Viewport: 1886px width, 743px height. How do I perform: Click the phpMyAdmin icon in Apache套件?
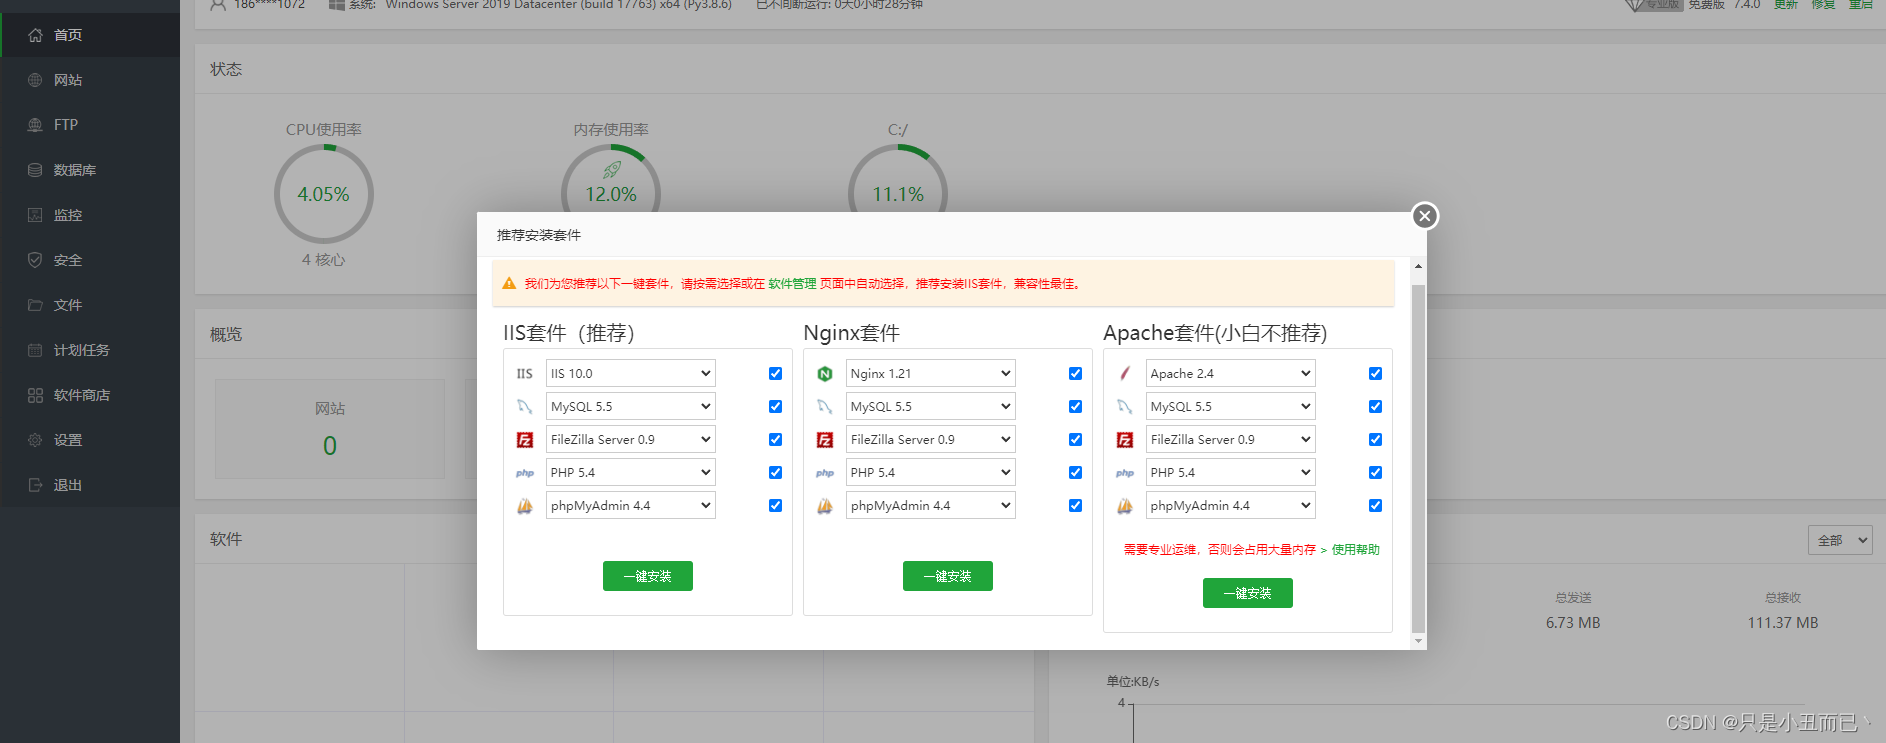point(1125,506)
